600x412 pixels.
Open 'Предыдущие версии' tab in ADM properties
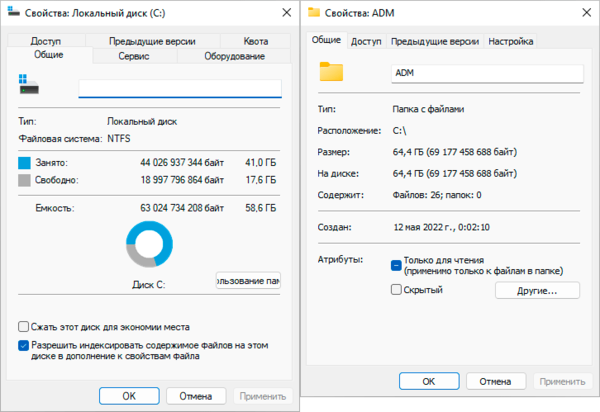pos(435,41)
